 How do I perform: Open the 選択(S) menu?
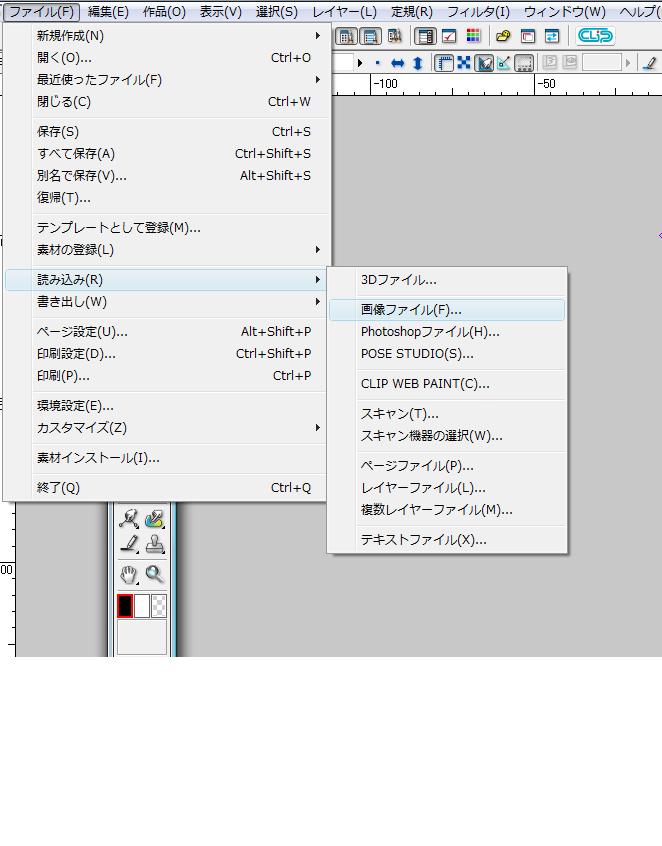277,11
